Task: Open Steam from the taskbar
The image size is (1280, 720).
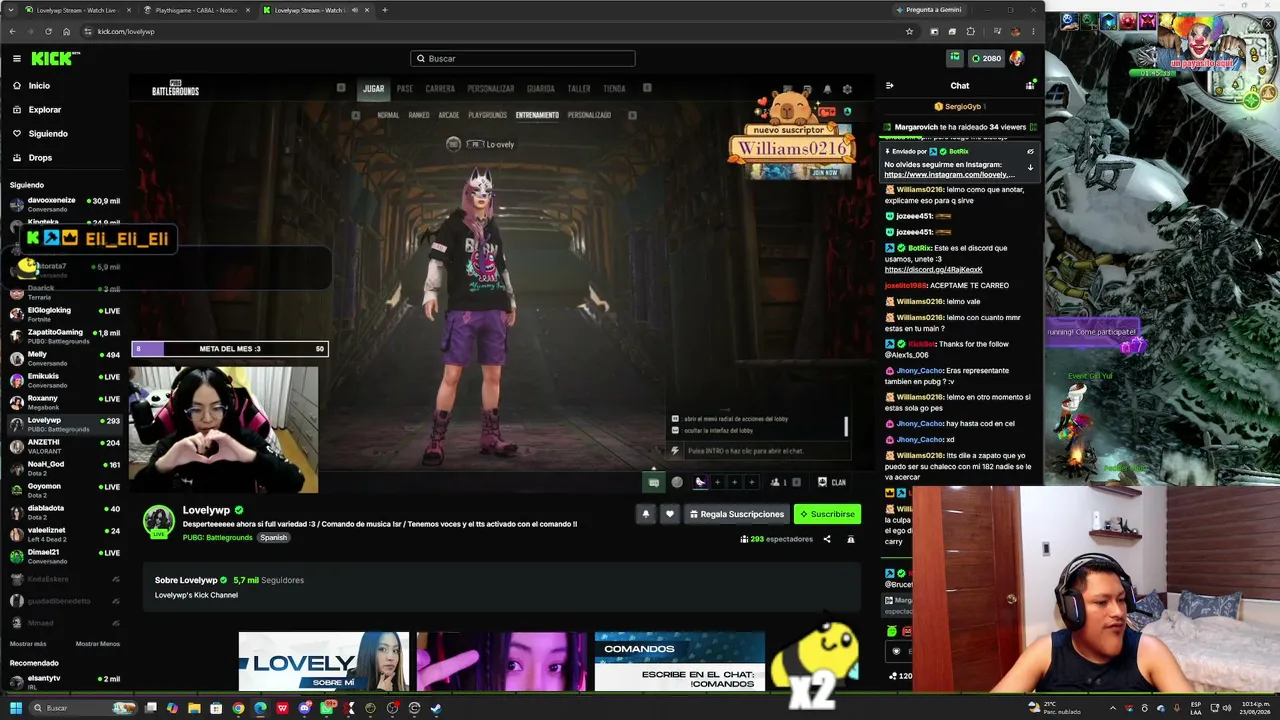Action: coord(436,708)
